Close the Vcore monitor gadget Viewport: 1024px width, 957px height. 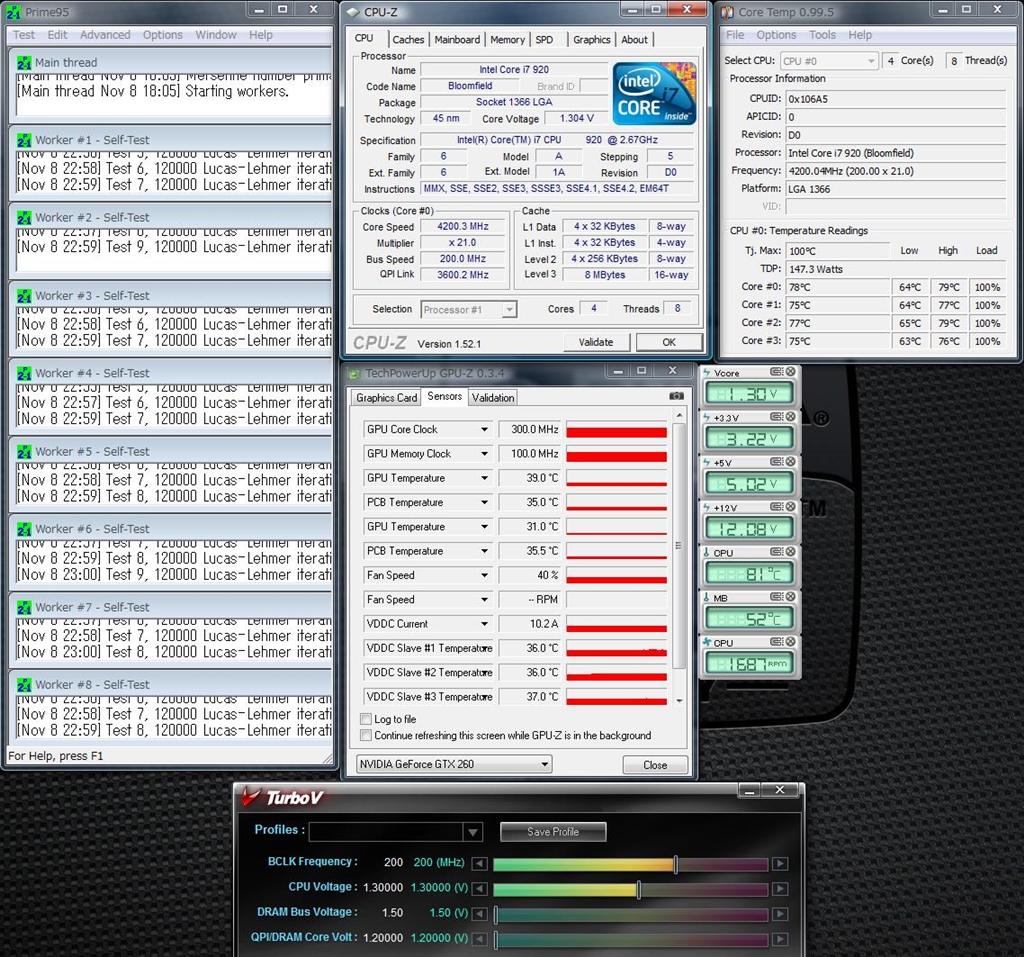coord(791,372)
